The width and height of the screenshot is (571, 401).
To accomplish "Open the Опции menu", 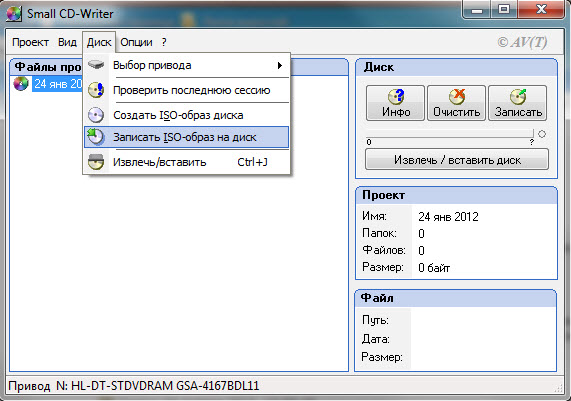I will [x=136, y=42].
